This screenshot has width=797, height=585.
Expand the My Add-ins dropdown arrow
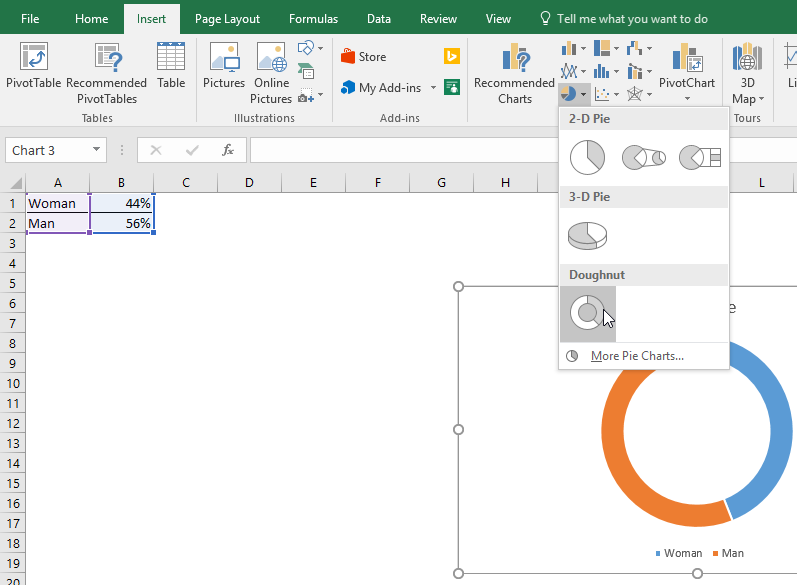pos(433,87)
